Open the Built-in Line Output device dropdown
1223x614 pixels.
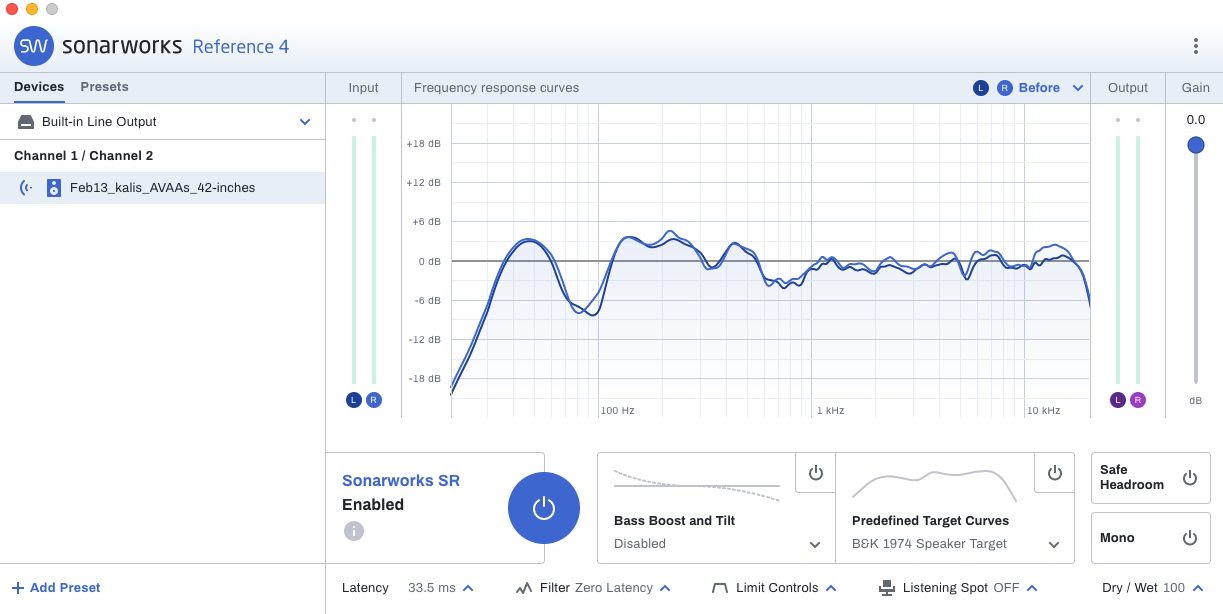pos(305,122)
